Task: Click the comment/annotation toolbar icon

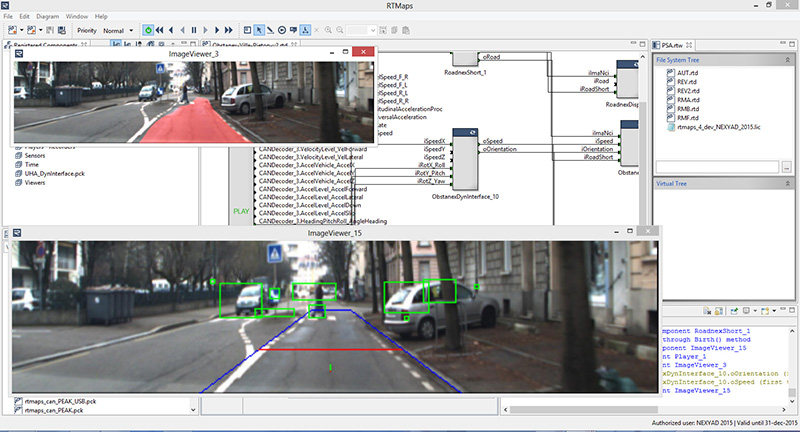Action: (293, 31)
